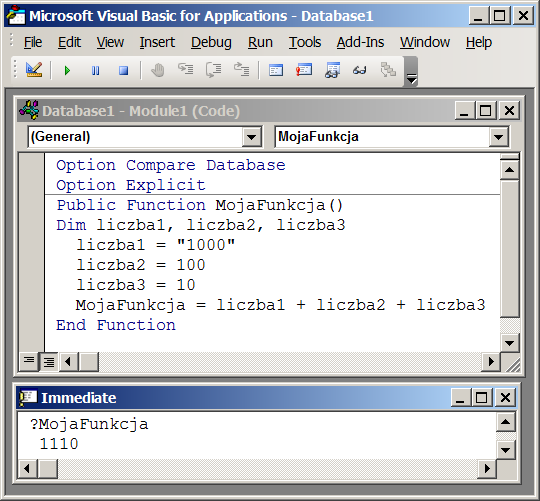This screenshot has height=501, width=540.
Task: Open the Immediate Window toolbar icon
Action: pos(304,70)
